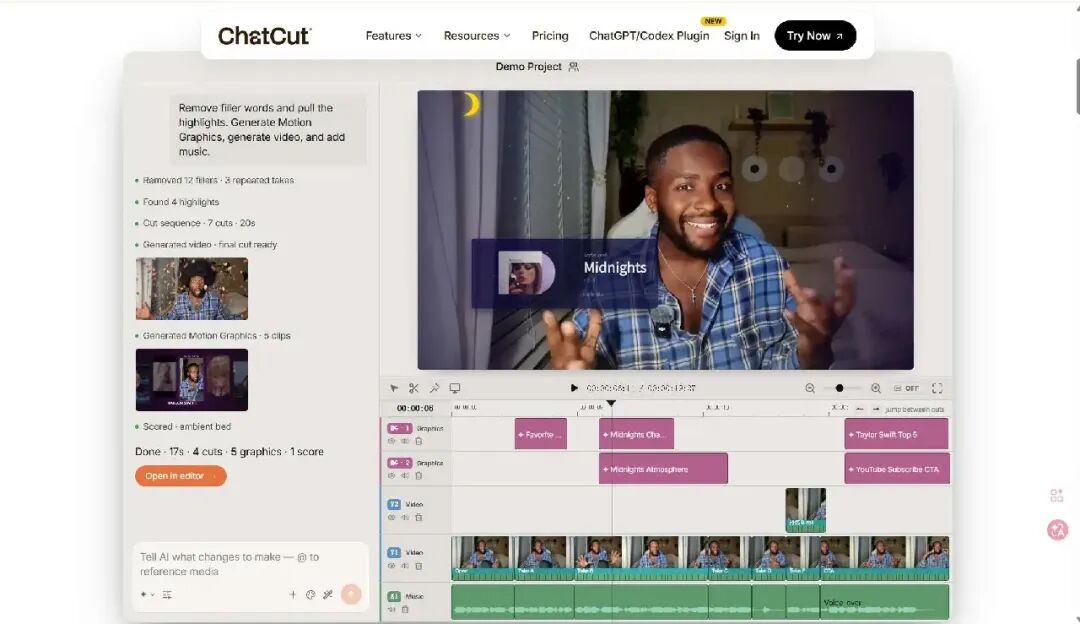The width and height of the screenshot is (1080, 624).
Task: Jump to next cut arrow
Action: tap(875, 409)
